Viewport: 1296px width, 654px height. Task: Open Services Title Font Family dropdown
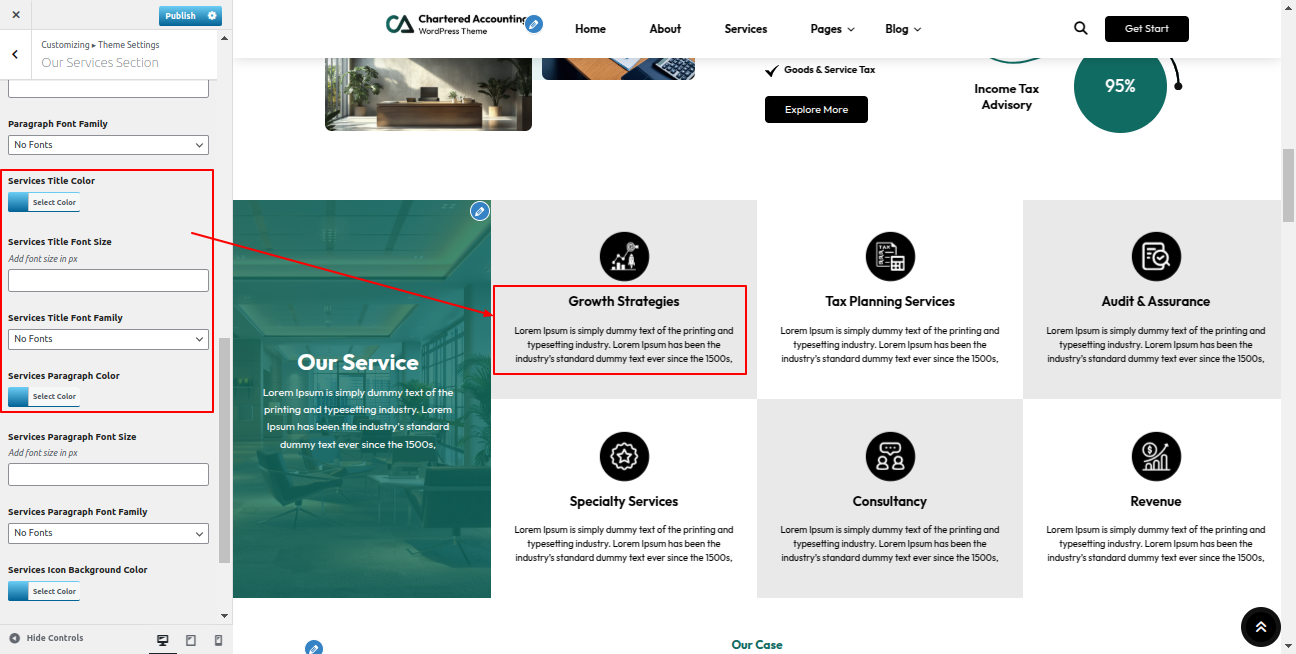pos(108,339)
